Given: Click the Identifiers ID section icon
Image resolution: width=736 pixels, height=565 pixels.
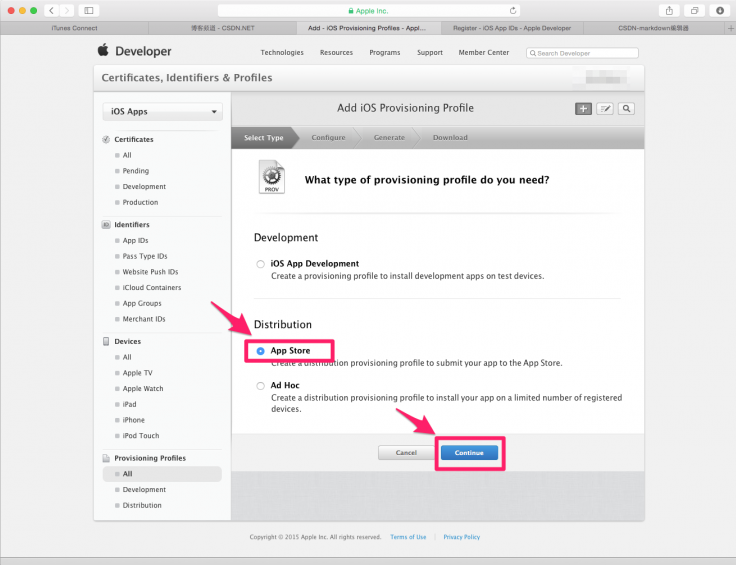Looking at the screenshot, I should [x=106, y=225].
